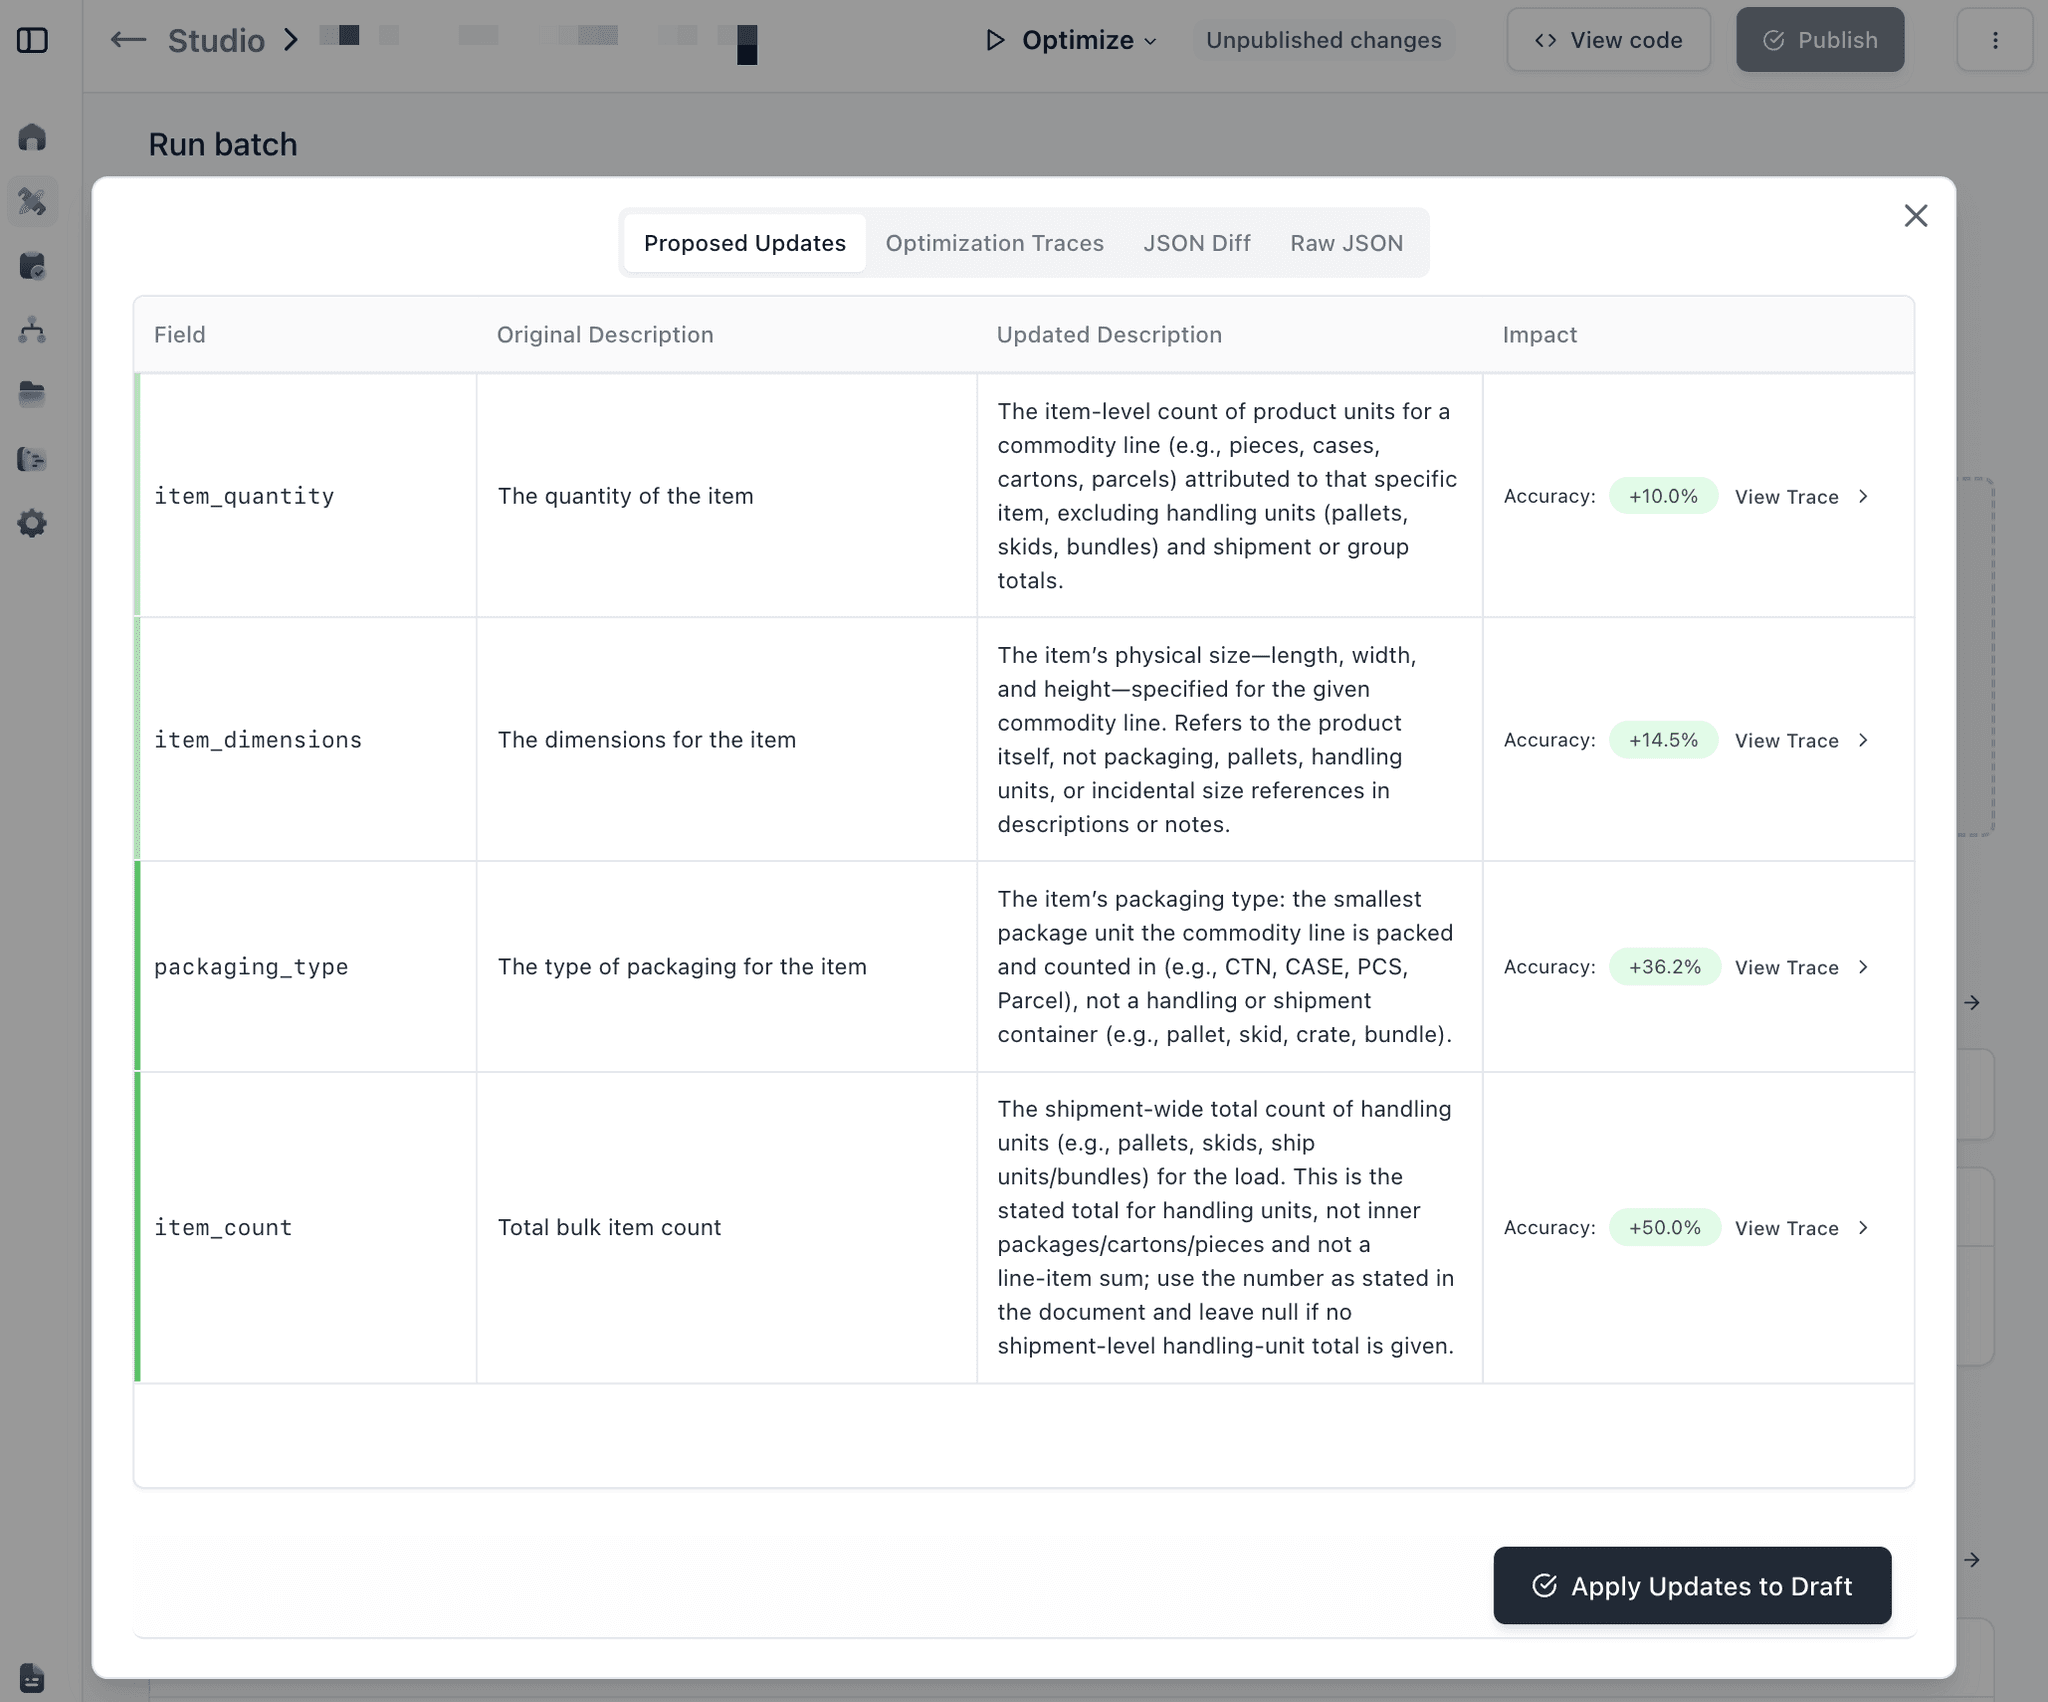Screen dimensions: 2048x1702
Task: Switch to the JSON Diff tab
Action: tap(1196, 243)
